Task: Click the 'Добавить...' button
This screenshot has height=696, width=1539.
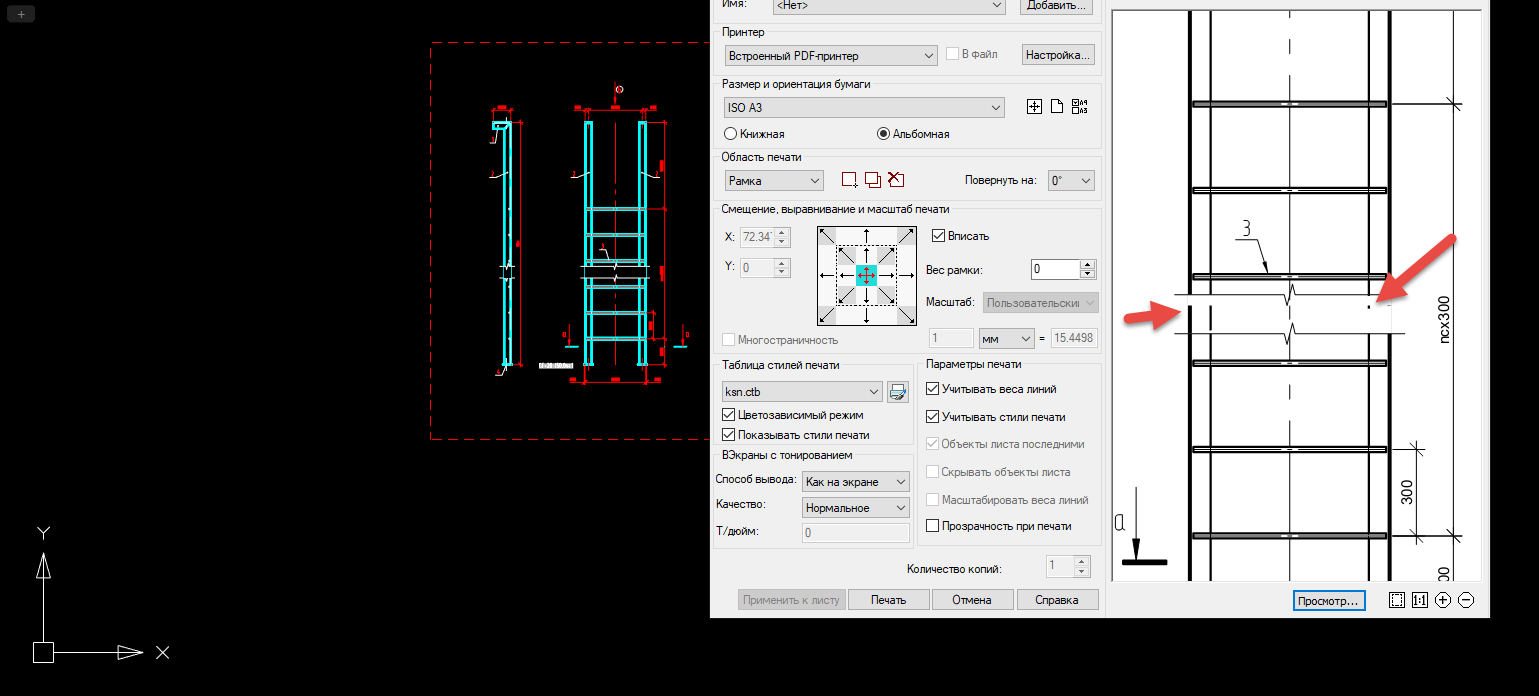Action: pyautogui.click(x=1056, y=5)
